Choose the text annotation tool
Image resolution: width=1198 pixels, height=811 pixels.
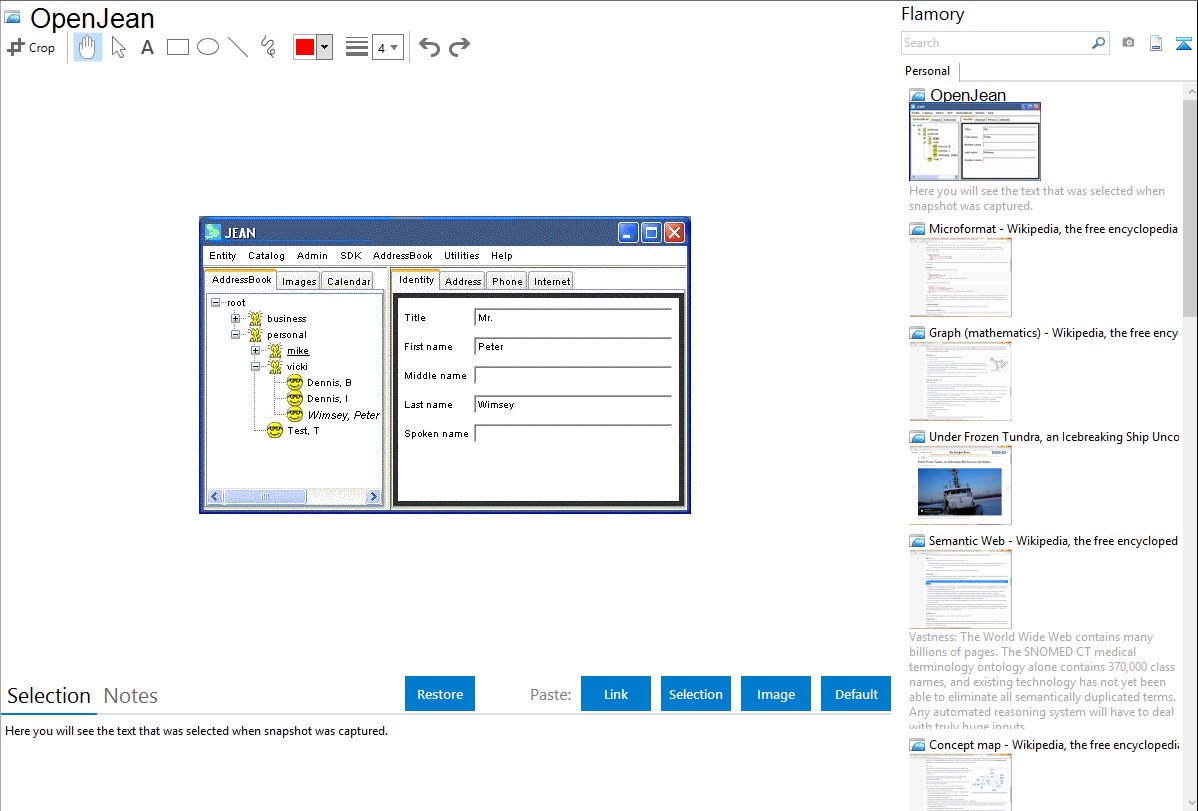coord(147,47)
